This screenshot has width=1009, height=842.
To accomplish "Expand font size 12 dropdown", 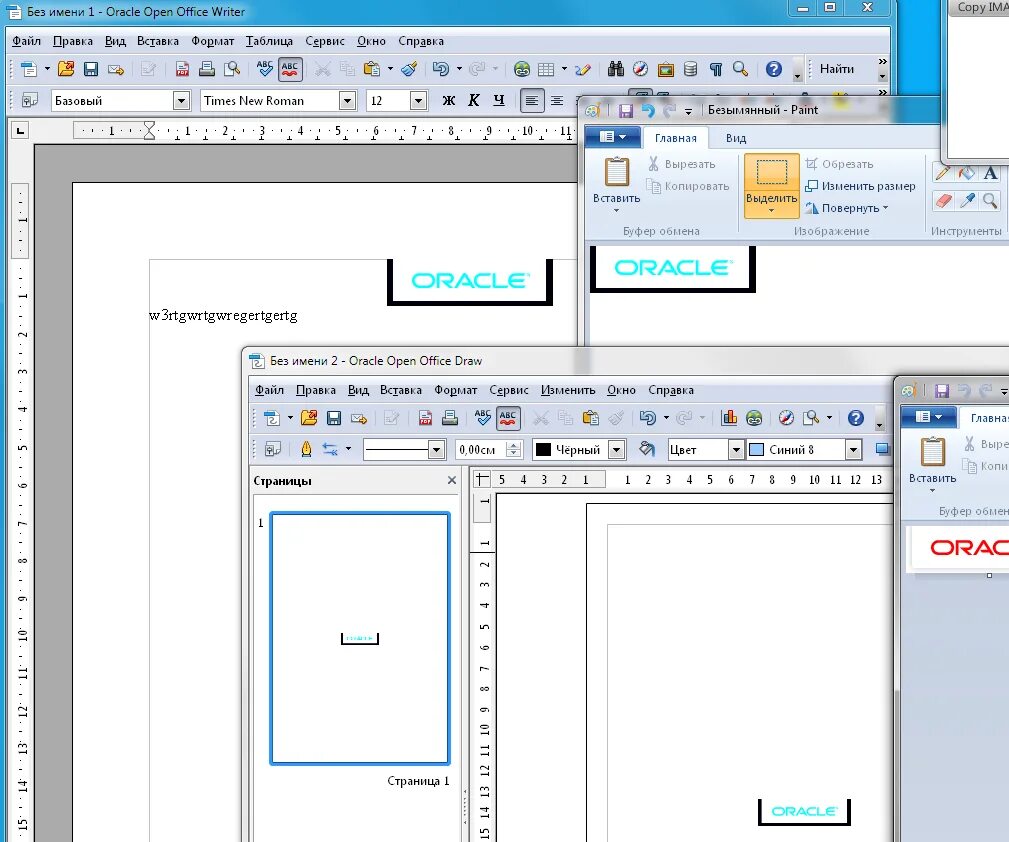I will point(418,100).
